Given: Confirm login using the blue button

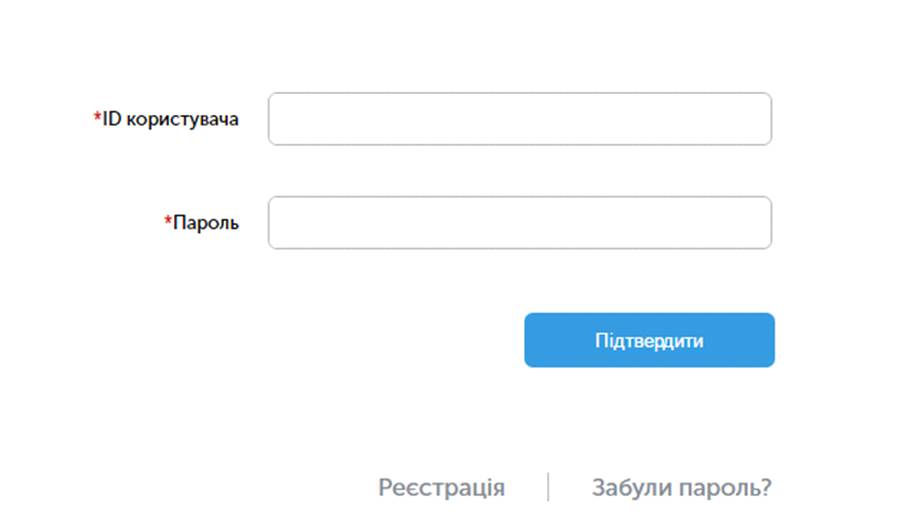Looking at the screenshot, I should pos(649,340).
